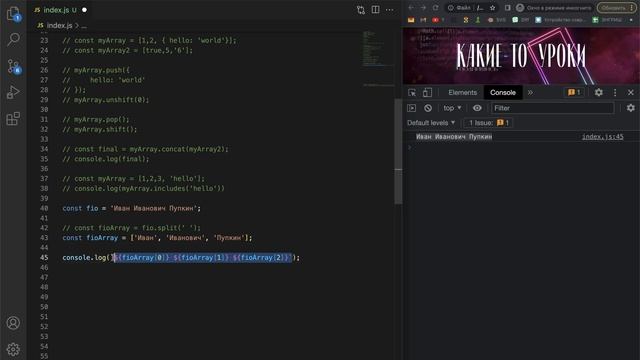The height and width of the screenshot is (360, 640).
Task: Click the Incognito mode profile indicator
Action: coord(553,8)
